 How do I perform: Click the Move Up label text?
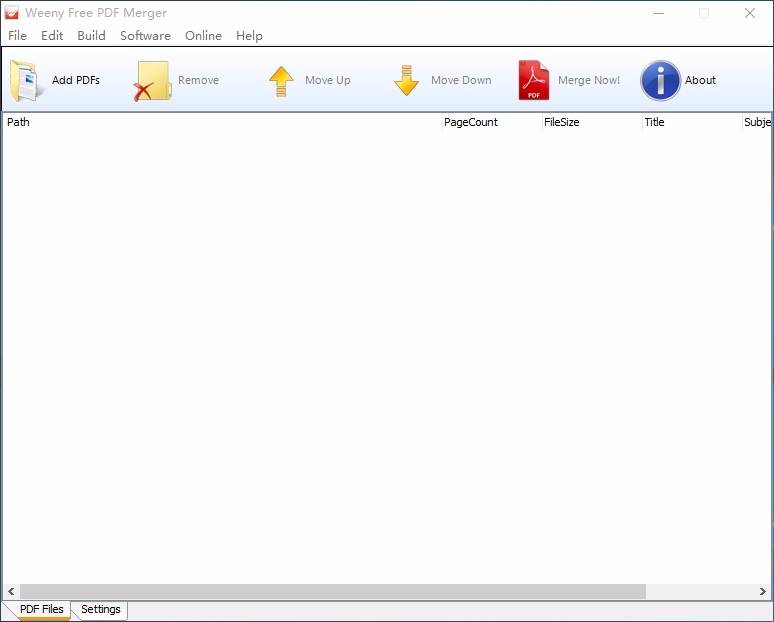pos(328,80)
